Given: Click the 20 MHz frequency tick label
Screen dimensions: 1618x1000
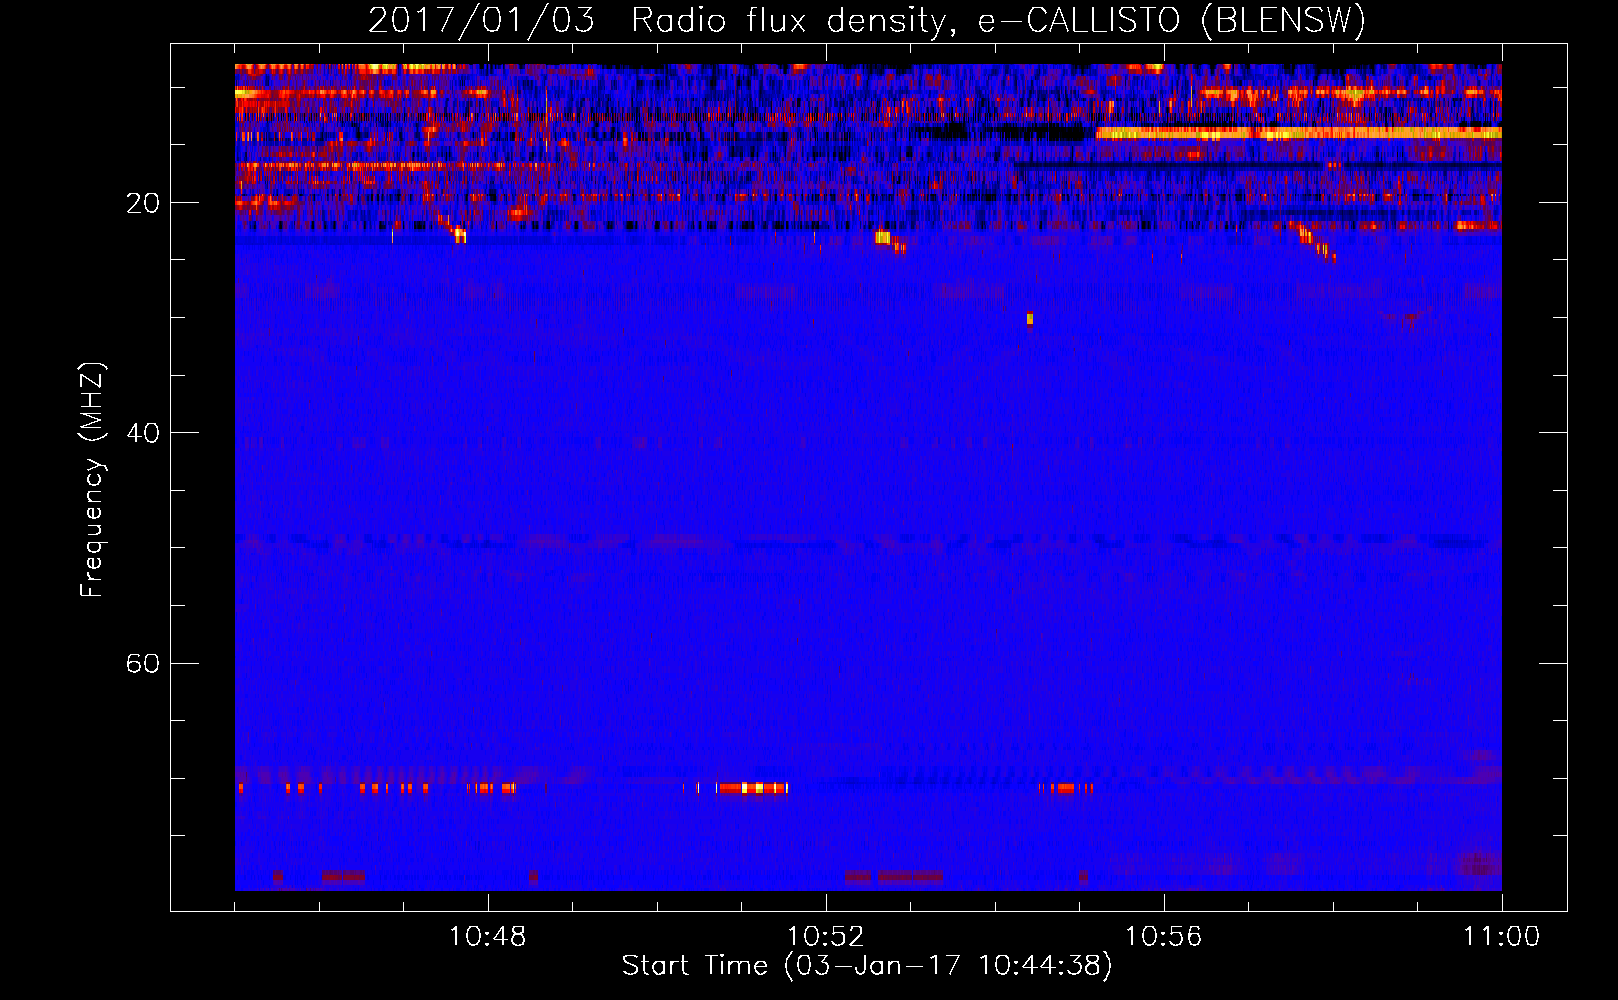Looking at the screenshot, I should point(142,203).
